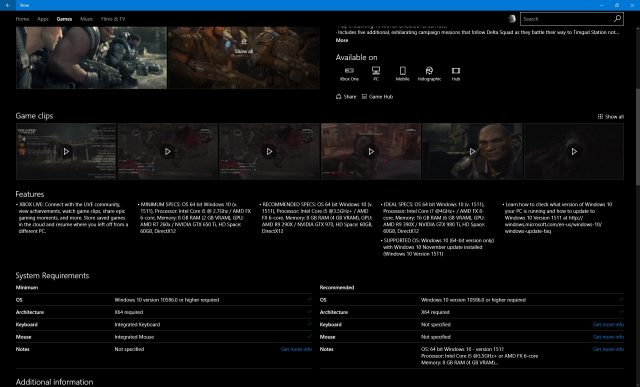The height and width of the screenshot is (387, 640).
Task: Open the left game screenshot with soldiers
Action: tap(91, 58)
